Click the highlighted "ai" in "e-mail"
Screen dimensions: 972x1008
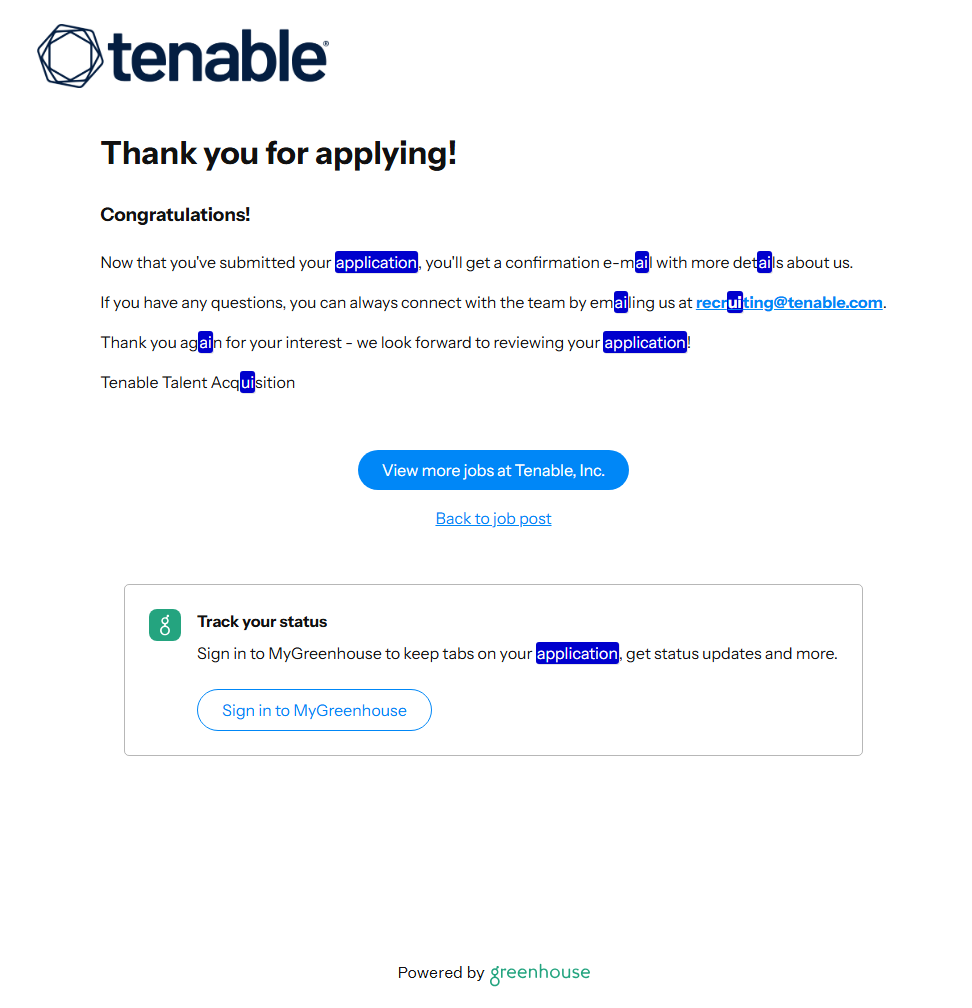[642, 263]
